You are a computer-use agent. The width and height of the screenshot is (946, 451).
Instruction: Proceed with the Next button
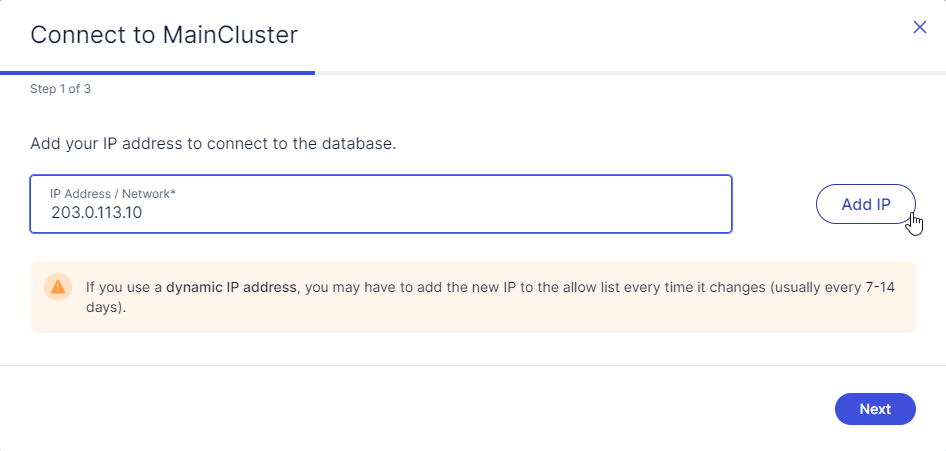[x=875, y=409]
